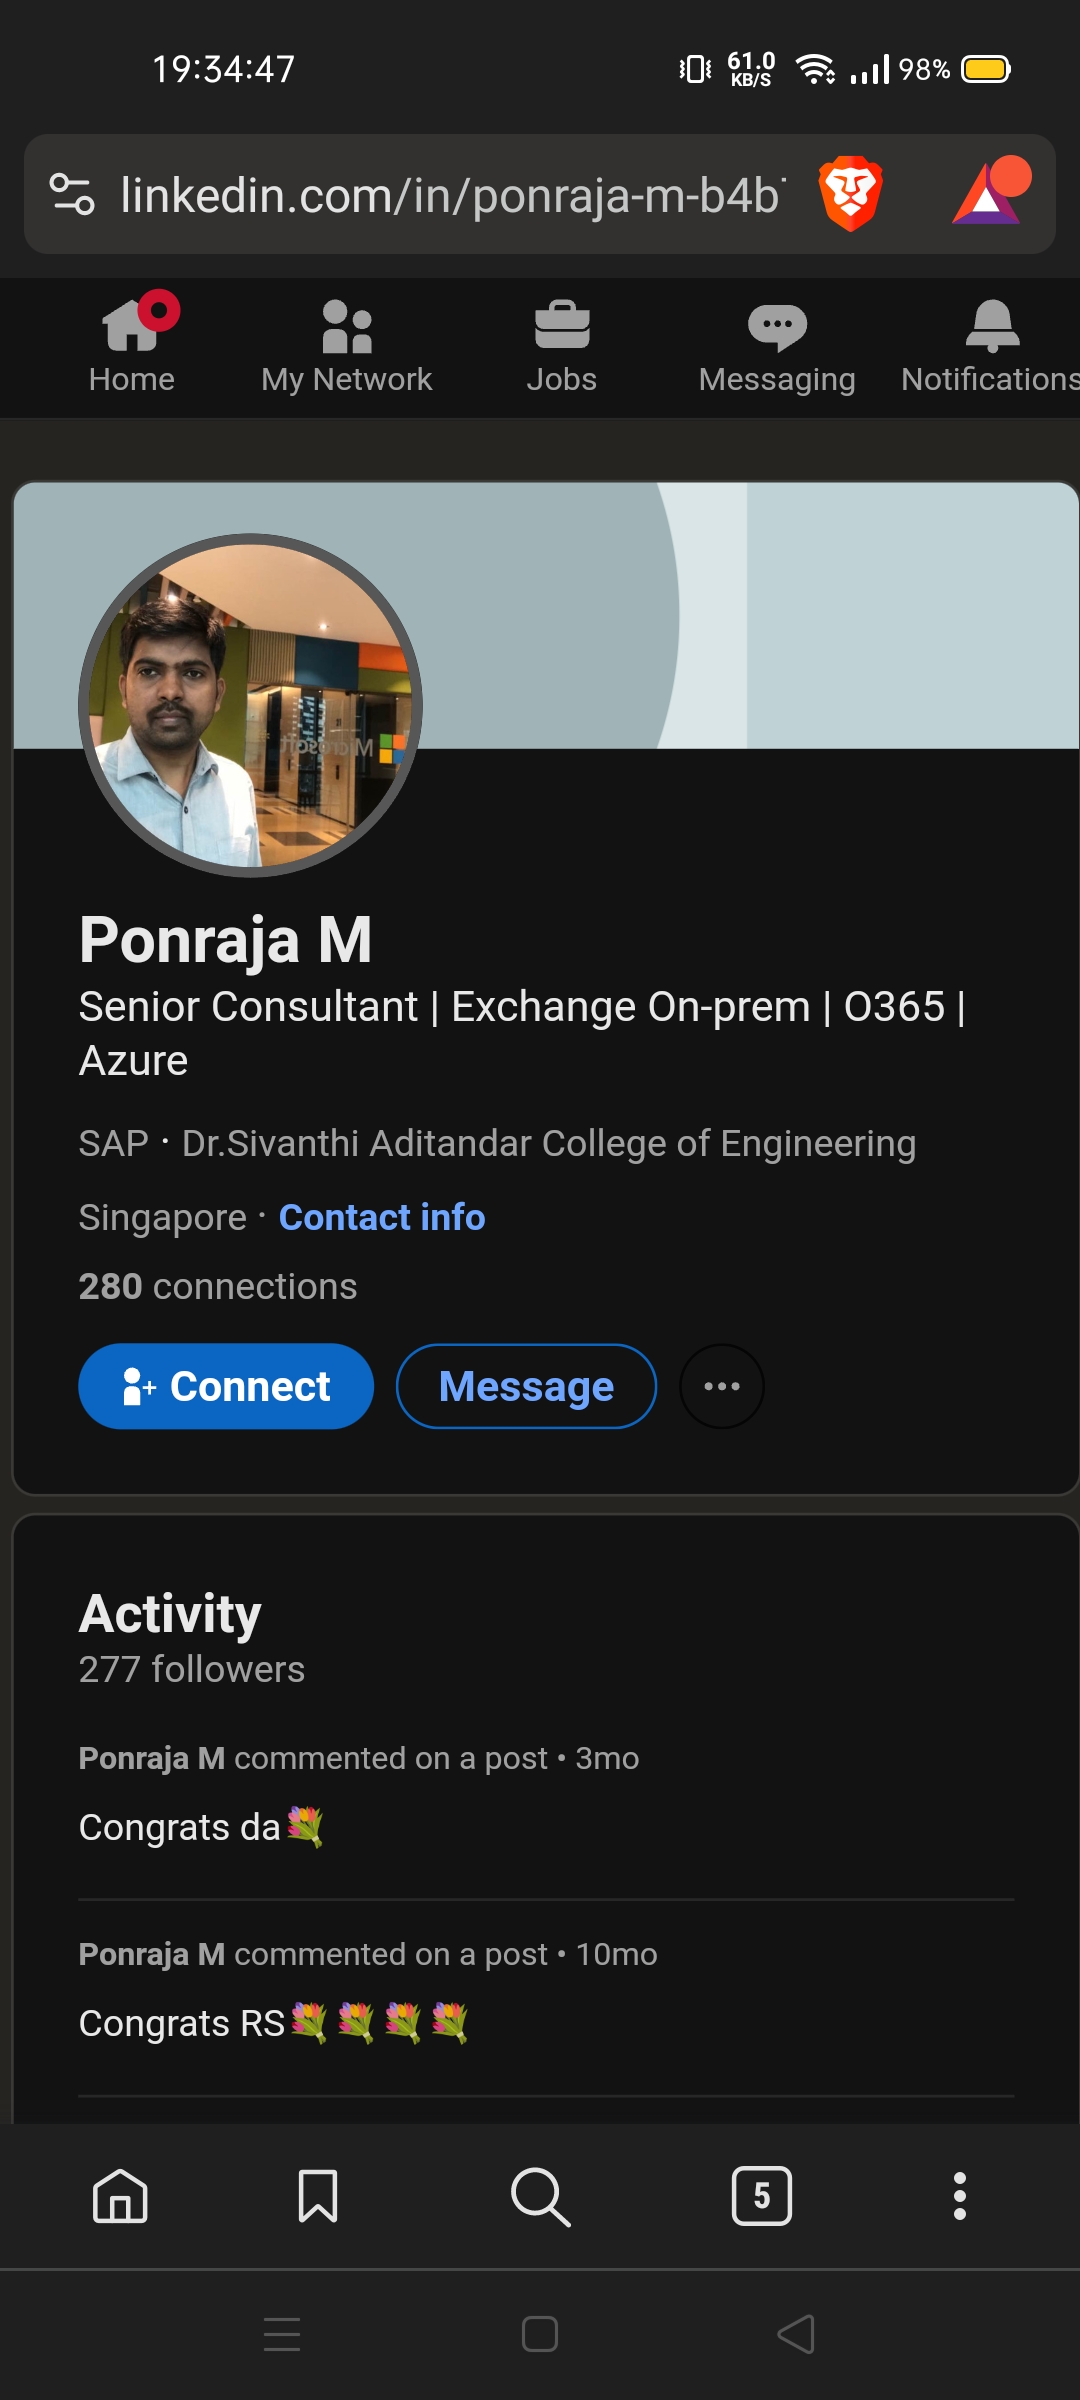Tap the browser search magnifier icon

540,2196
